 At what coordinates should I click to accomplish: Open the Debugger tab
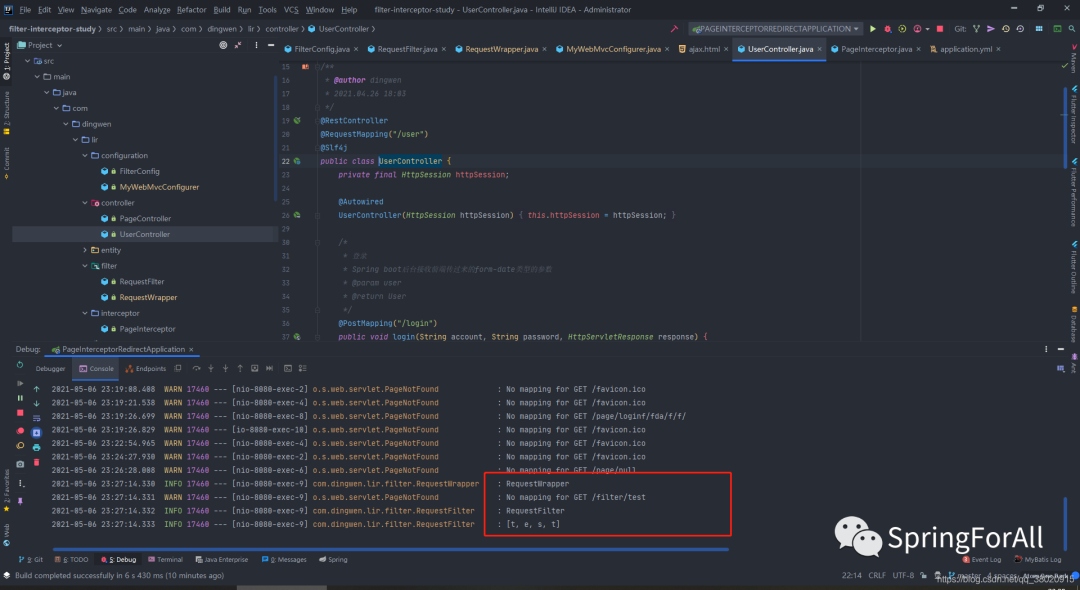(x=50, y=368)
